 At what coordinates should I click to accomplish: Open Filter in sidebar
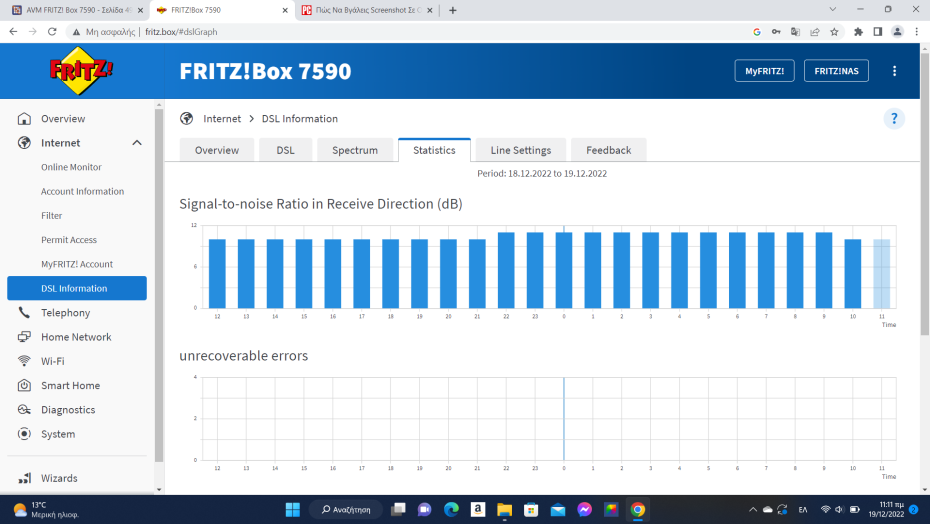pyautogui.click(x=52, y=216)
